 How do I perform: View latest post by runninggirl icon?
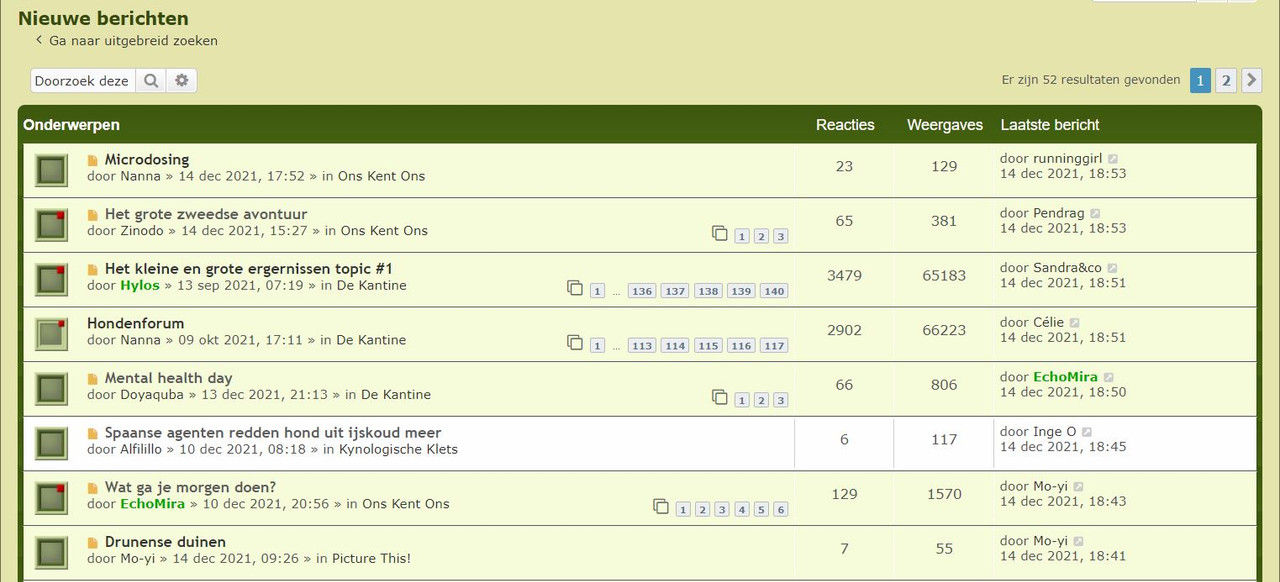click(1113, 159)
